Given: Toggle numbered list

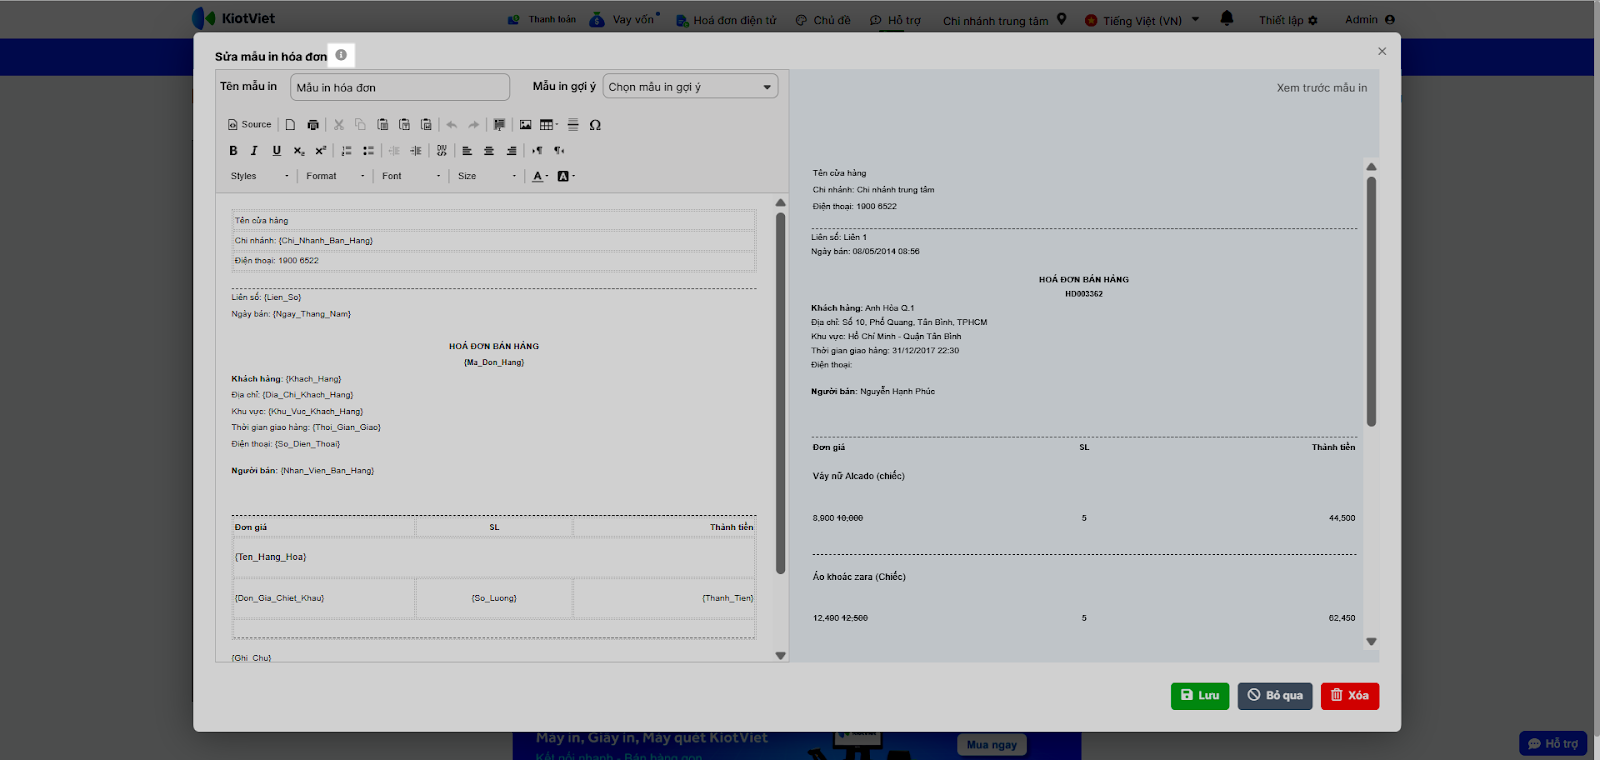Looking at the screenshot, I should point(346,151).
